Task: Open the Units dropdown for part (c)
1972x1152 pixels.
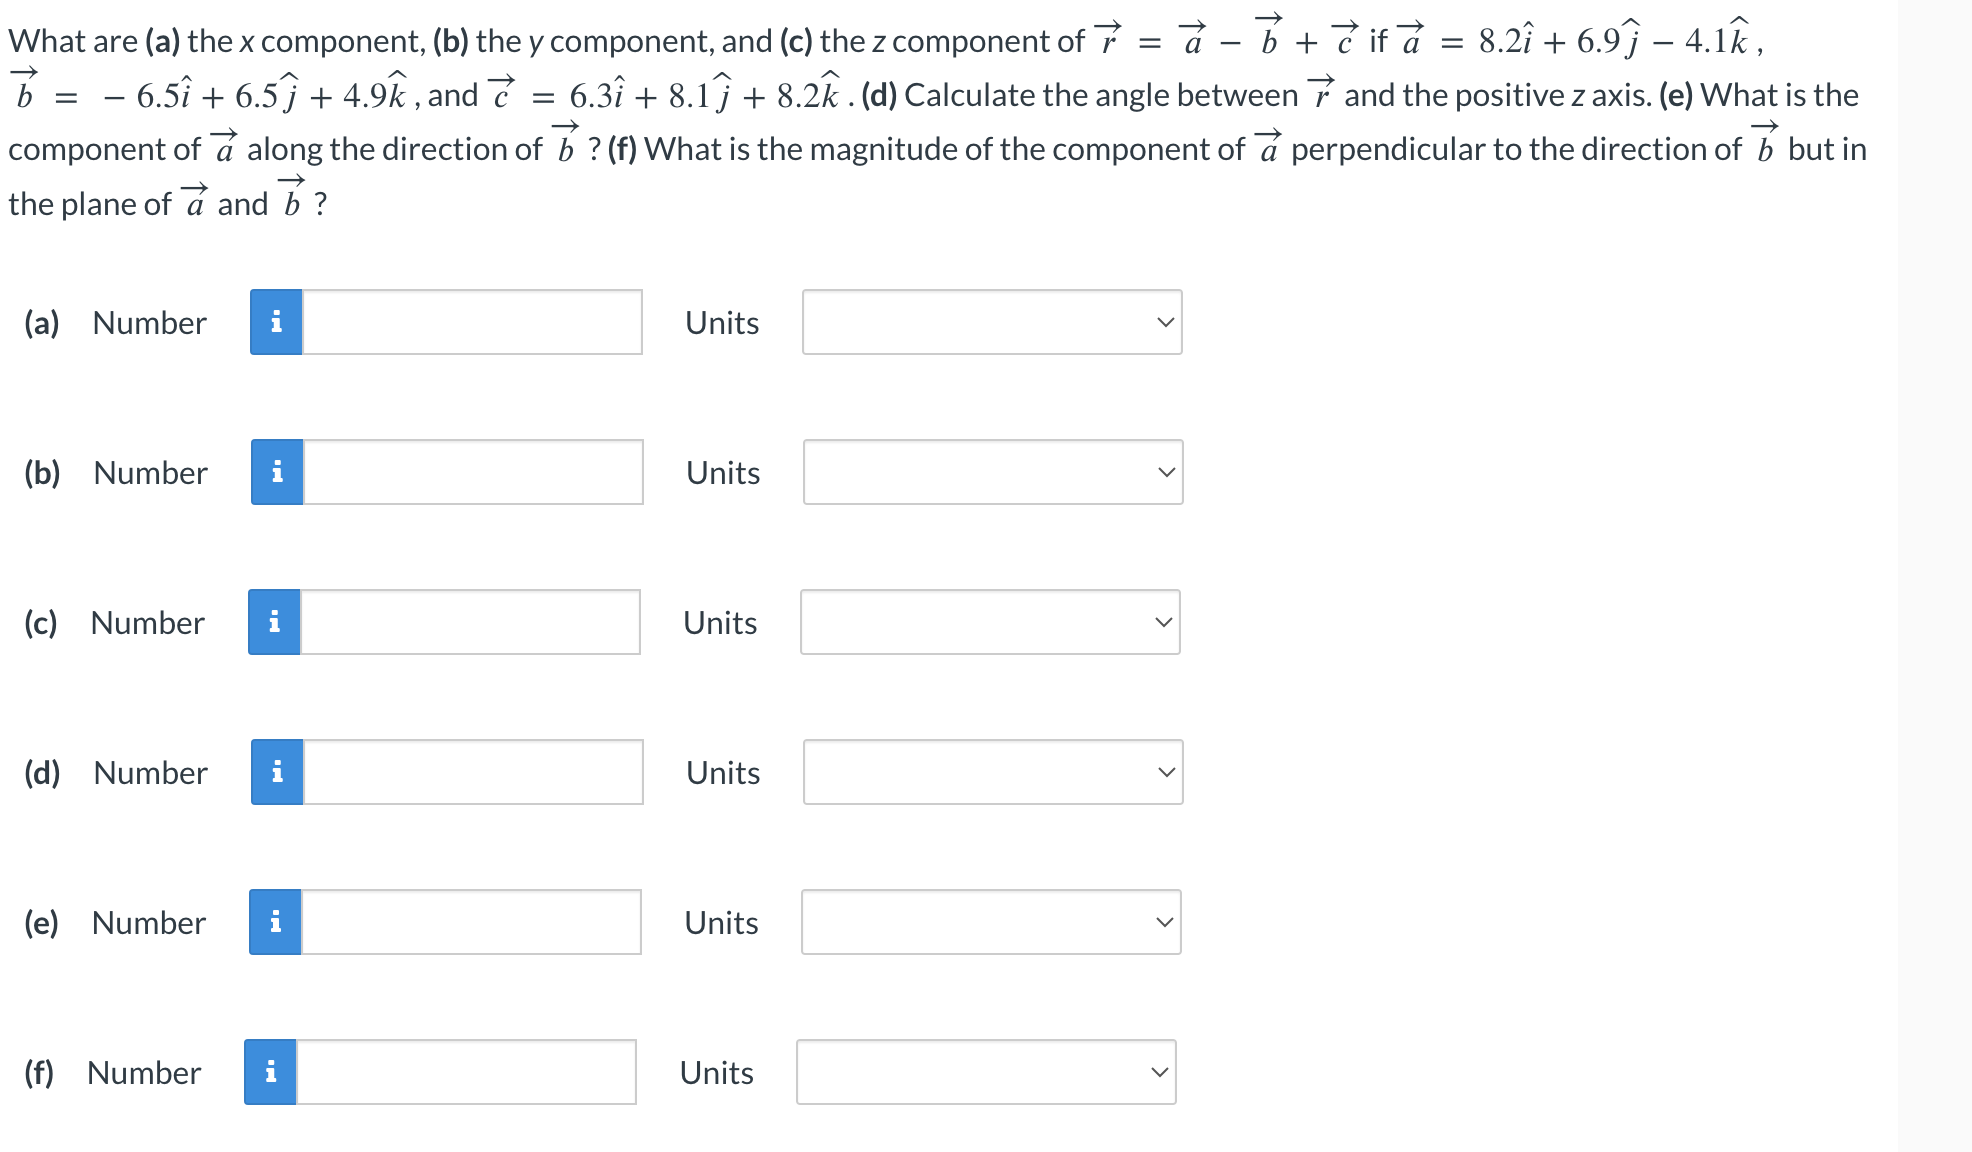Action: 988,622
